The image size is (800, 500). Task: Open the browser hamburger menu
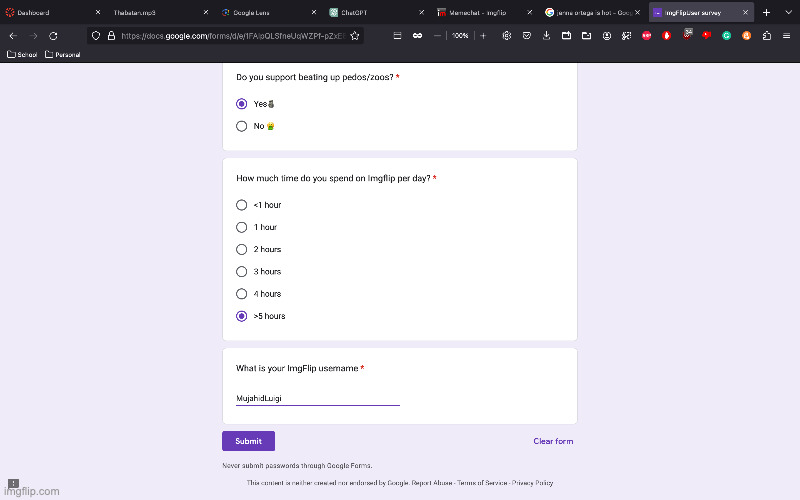[x=786, y=35]
